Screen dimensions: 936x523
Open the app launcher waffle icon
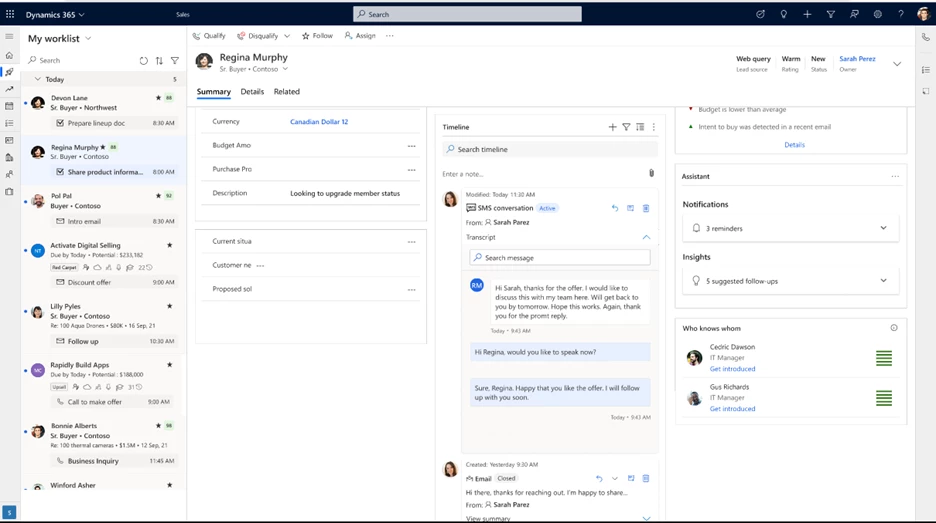(x=10, y=14)
